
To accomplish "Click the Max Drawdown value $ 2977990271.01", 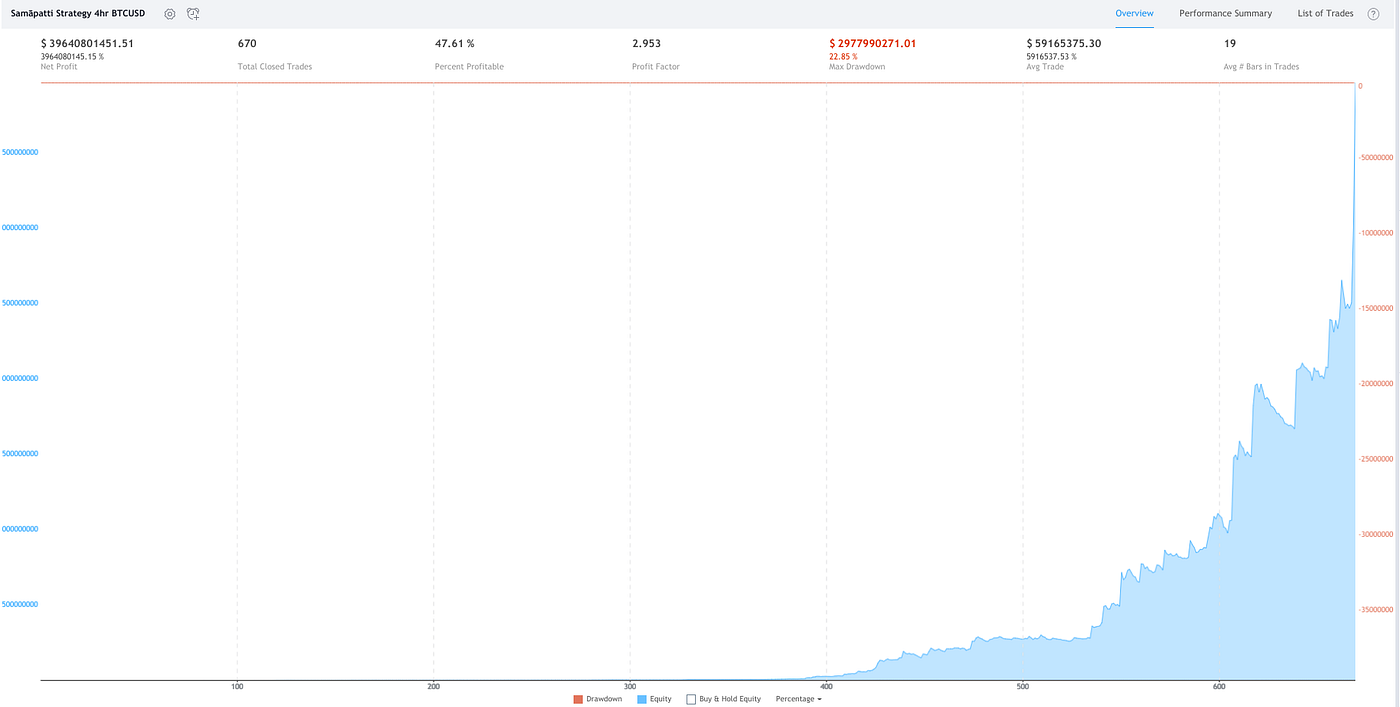I will coord(873,43).
